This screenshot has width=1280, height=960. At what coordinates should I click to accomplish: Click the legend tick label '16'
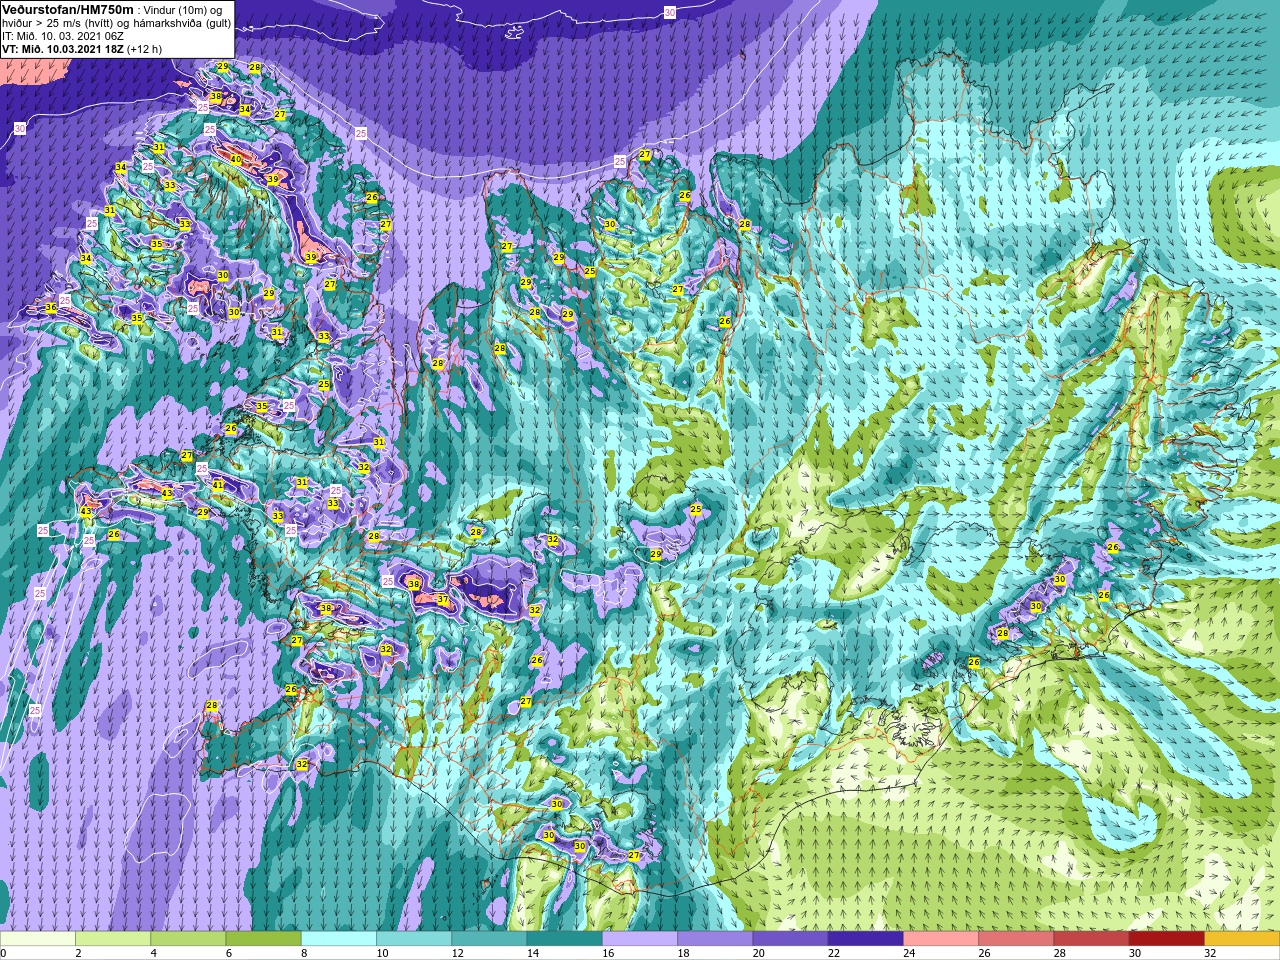(x=608, y=953)
